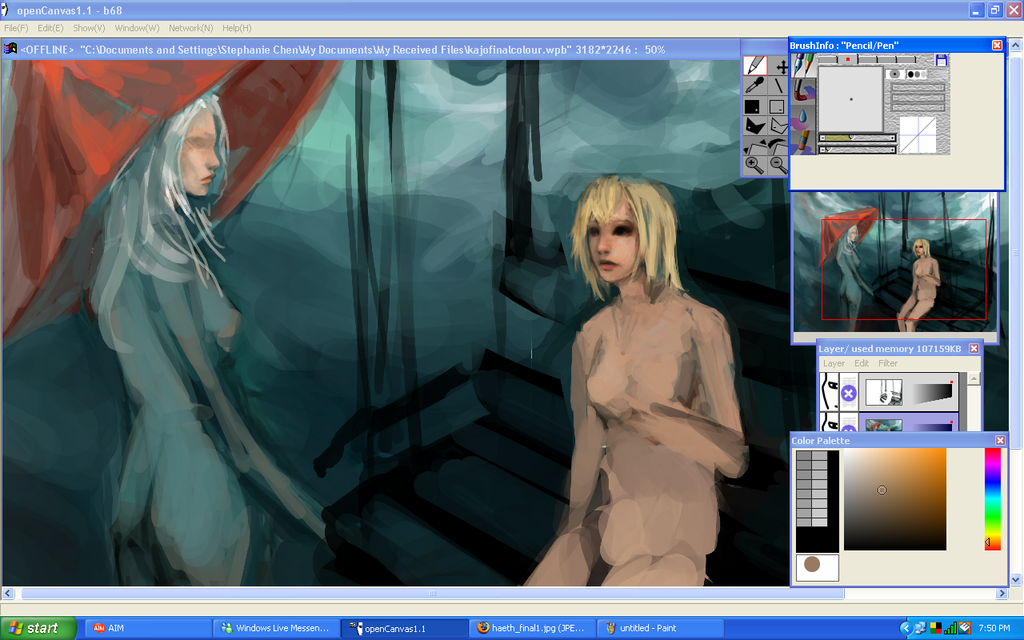1024x640 pixels.
Task: Click the canvas horizontal scroll left arrow
Action: pyautogui.click(x=8, y=593)
